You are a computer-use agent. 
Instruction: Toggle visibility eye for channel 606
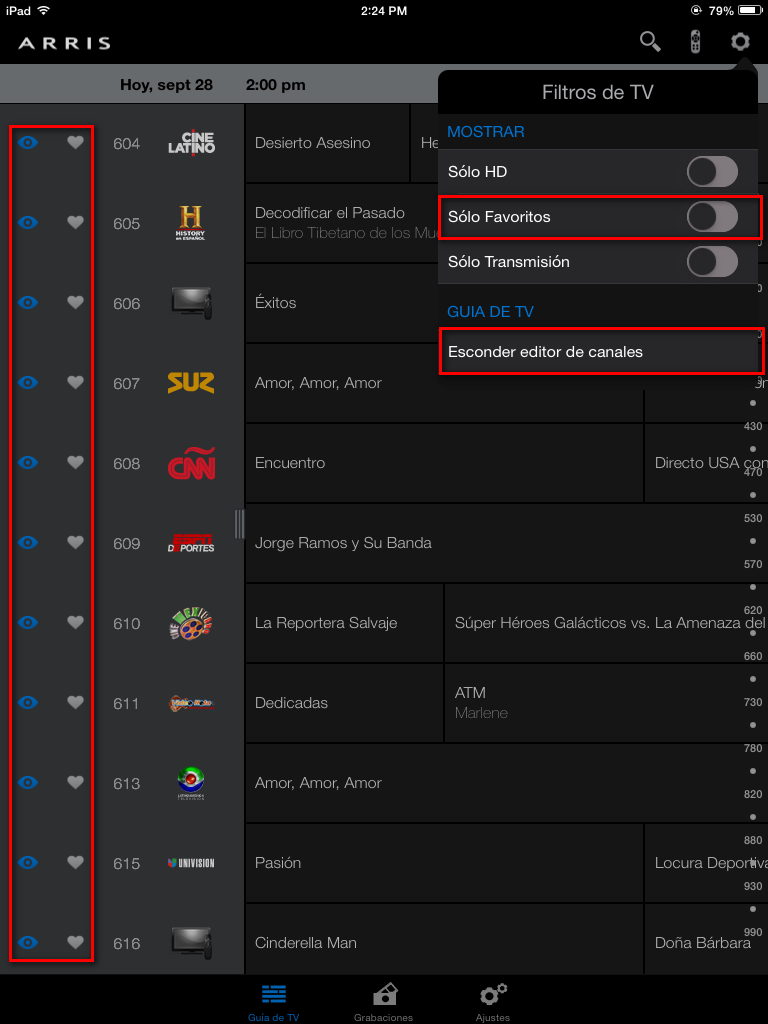[x=27, y=302]
